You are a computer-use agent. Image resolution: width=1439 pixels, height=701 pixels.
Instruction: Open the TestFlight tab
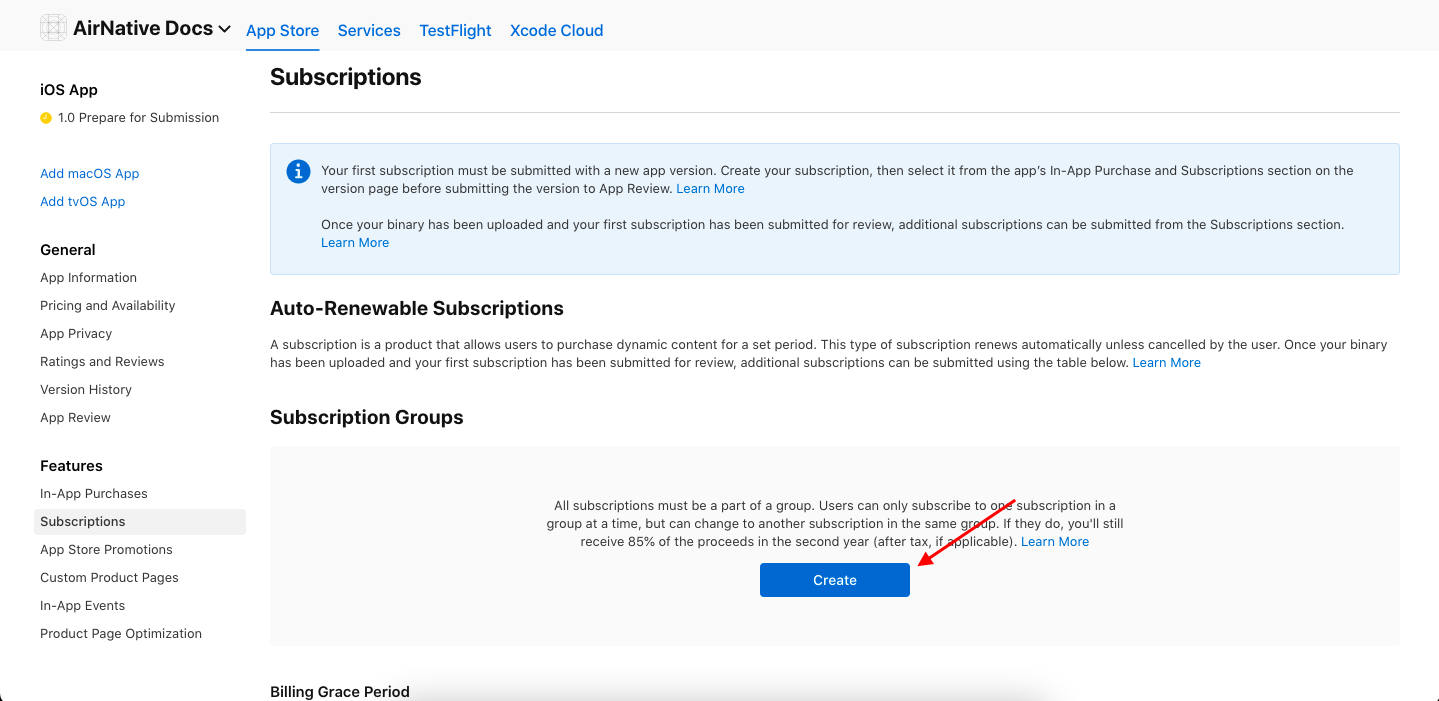point(455,31)
